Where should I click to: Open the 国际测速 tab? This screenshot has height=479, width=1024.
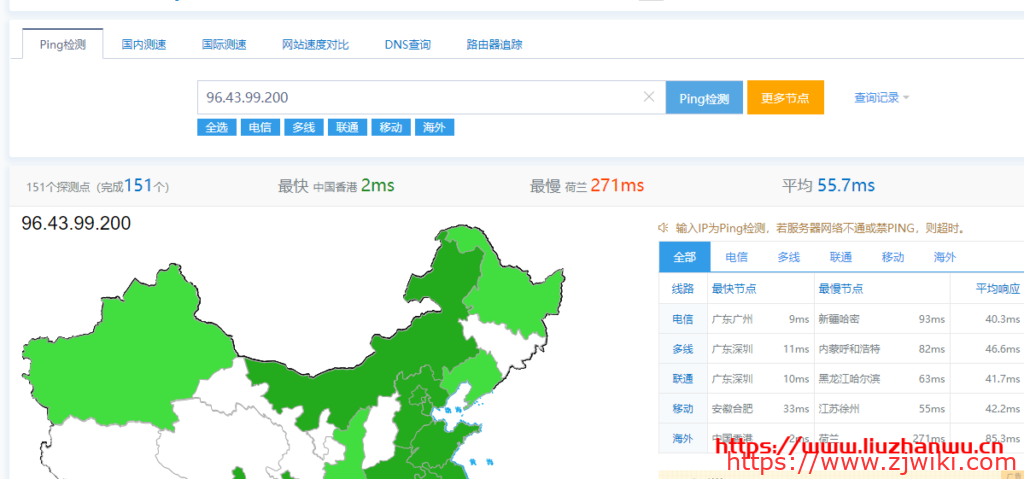[224, 45]
